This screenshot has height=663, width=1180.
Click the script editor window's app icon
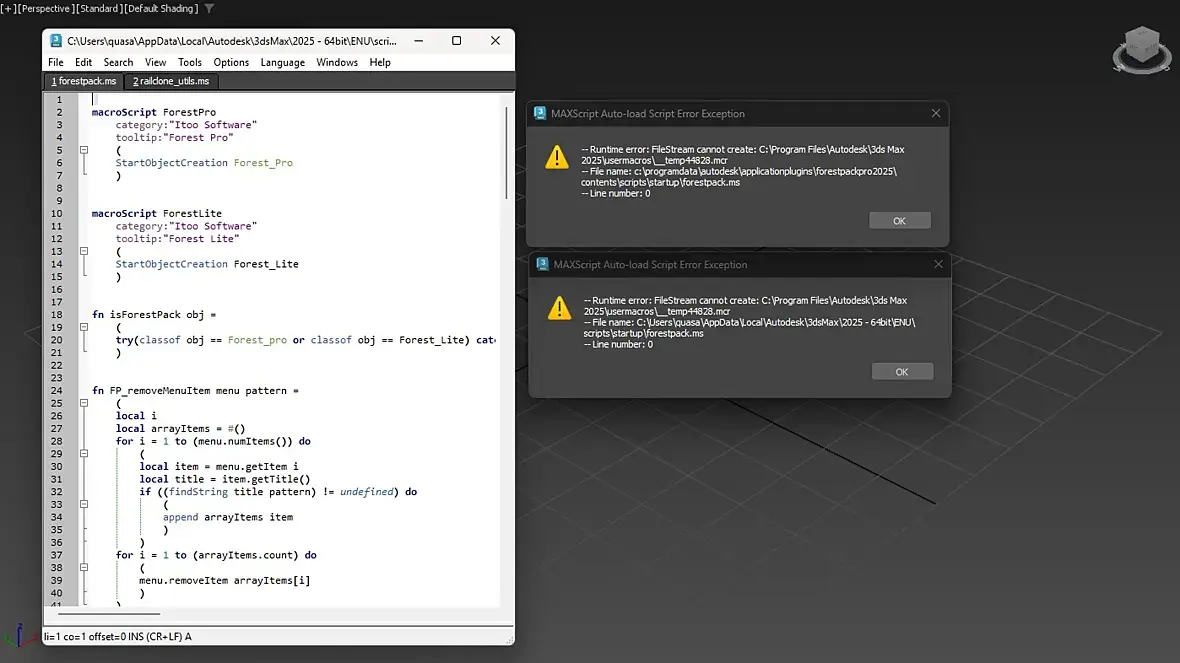(56, 41)
